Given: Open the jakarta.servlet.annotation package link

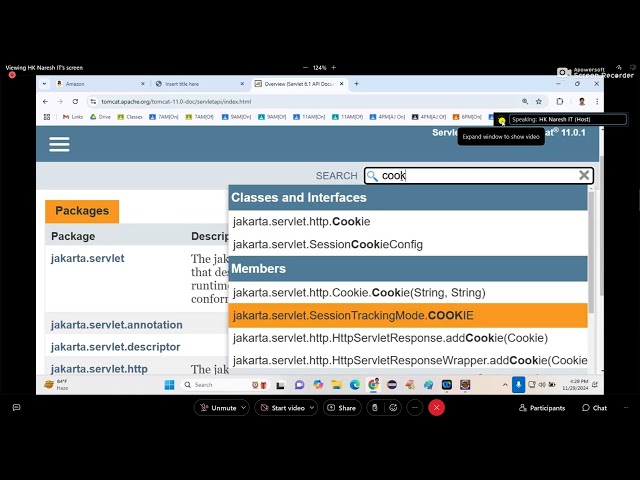Looking at the screenshot, I should pos(117,325).
